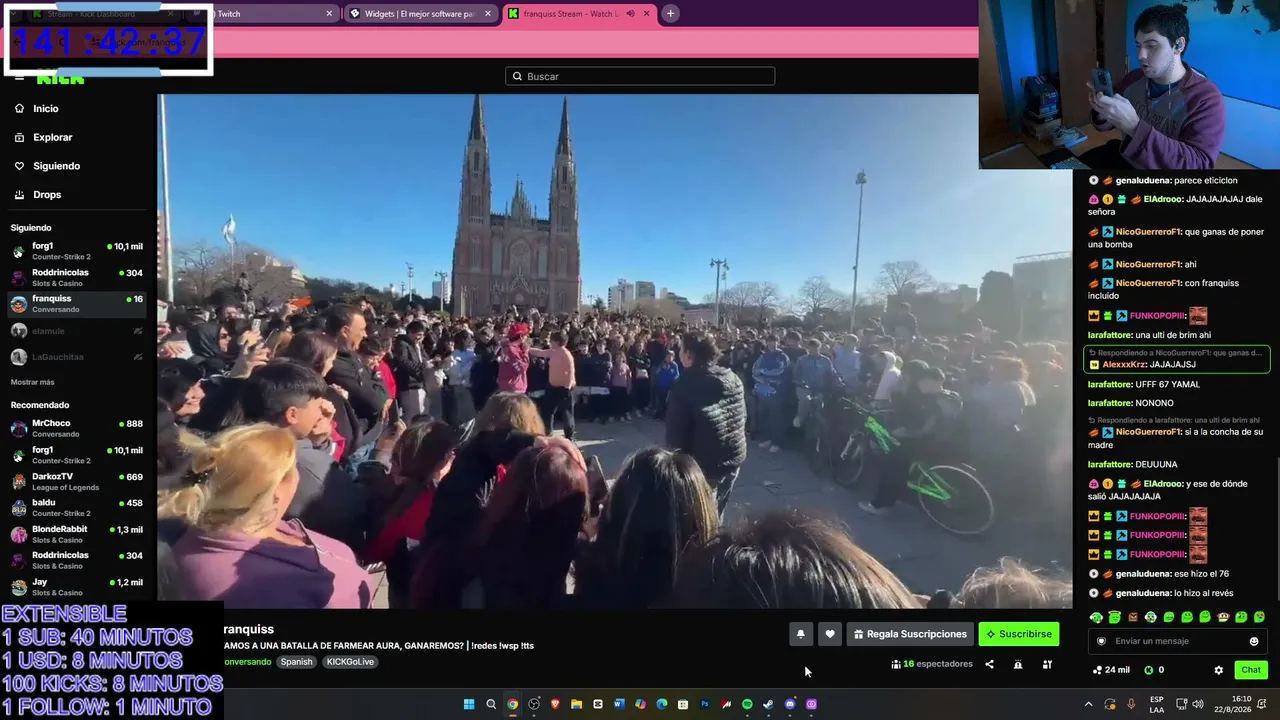
Task: Open recommended channel Jay
Action: click(78, 587)
